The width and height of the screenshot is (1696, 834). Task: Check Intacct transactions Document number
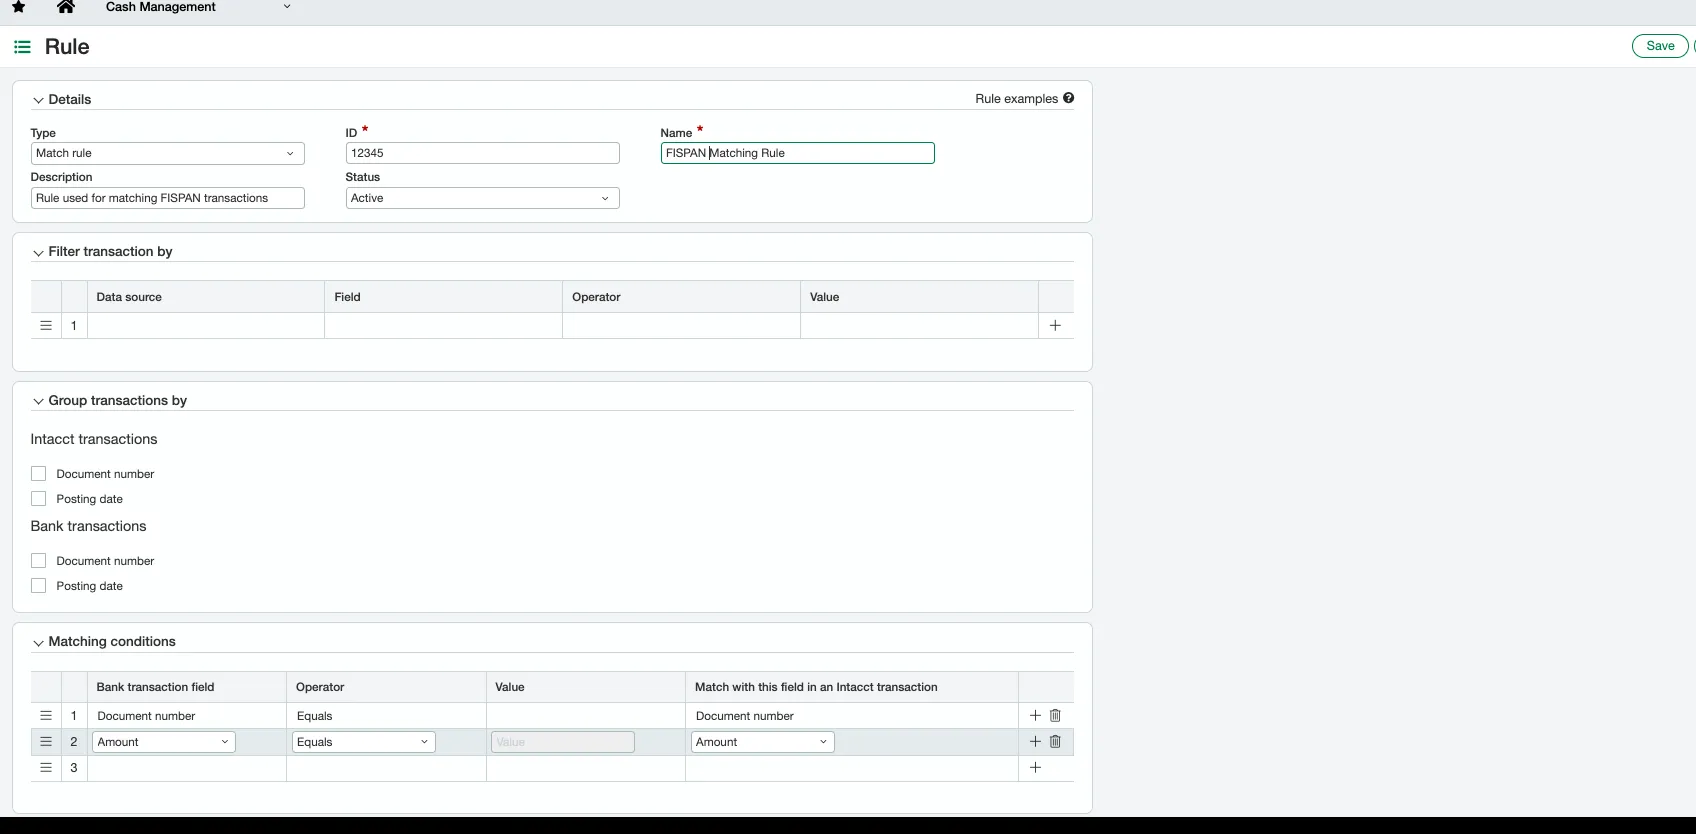click(x=39, y=474)
